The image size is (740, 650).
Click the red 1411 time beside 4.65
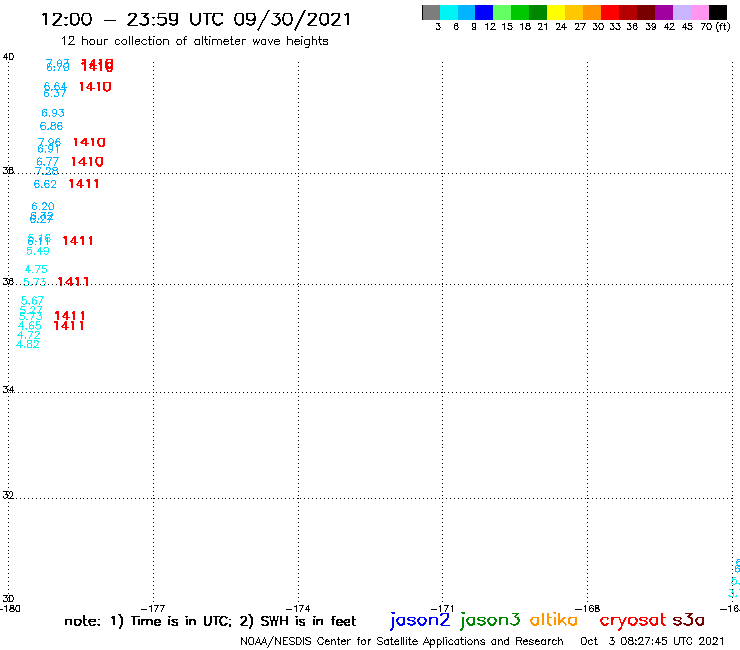coord(69,326)
